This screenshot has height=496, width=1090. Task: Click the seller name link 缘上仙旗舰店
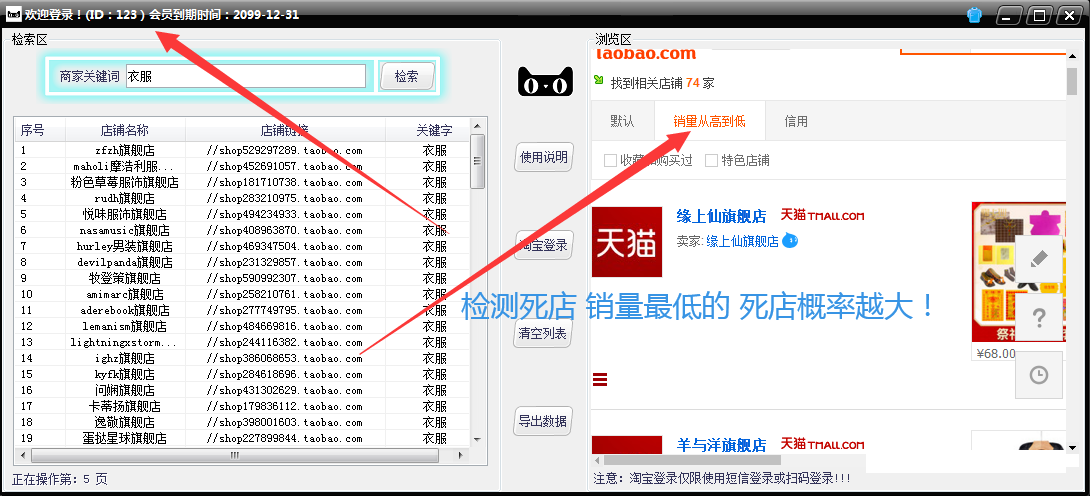point(742,241)
